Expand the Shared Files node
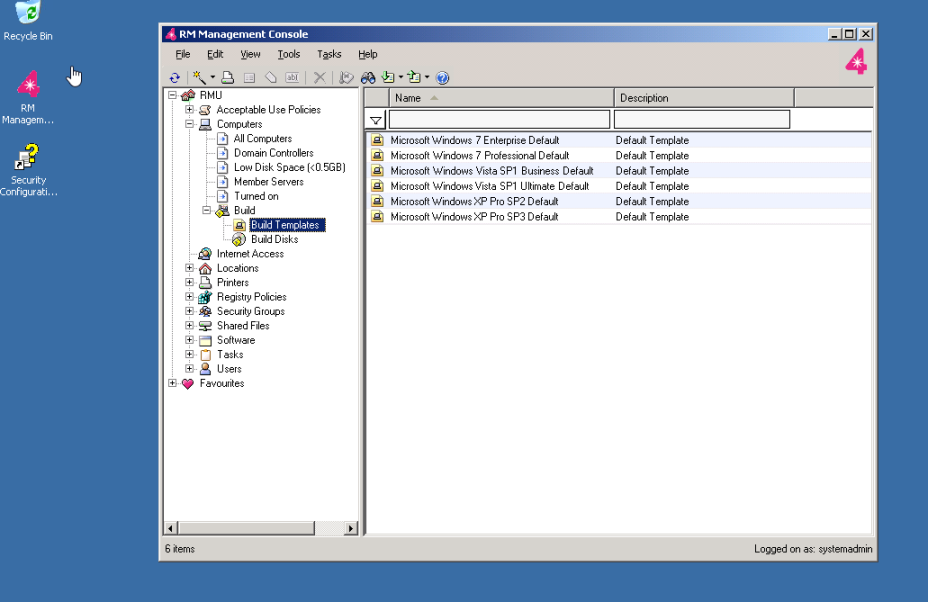 pyautogui.click(x=189, y=326)
